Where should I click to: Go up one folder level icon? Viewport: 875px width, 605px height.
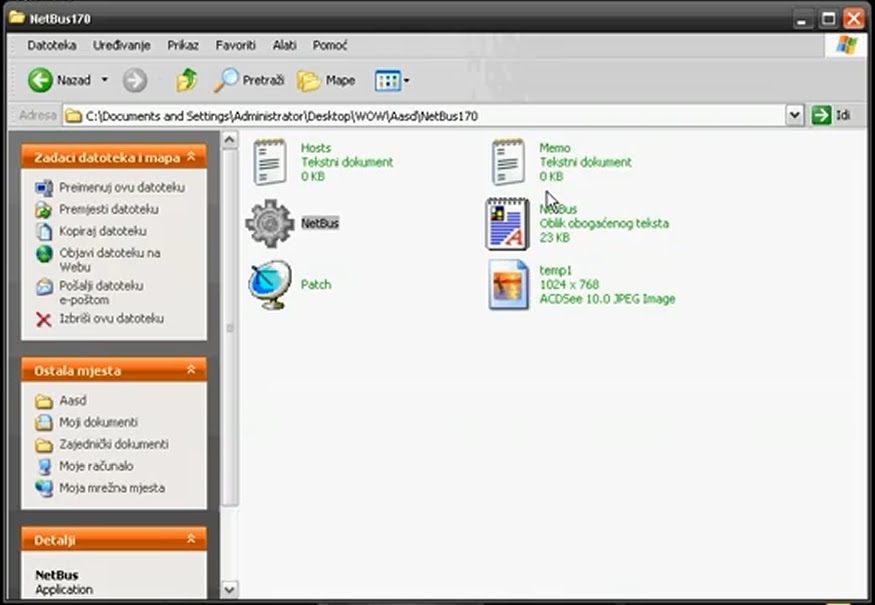click(x=186, y=80)
